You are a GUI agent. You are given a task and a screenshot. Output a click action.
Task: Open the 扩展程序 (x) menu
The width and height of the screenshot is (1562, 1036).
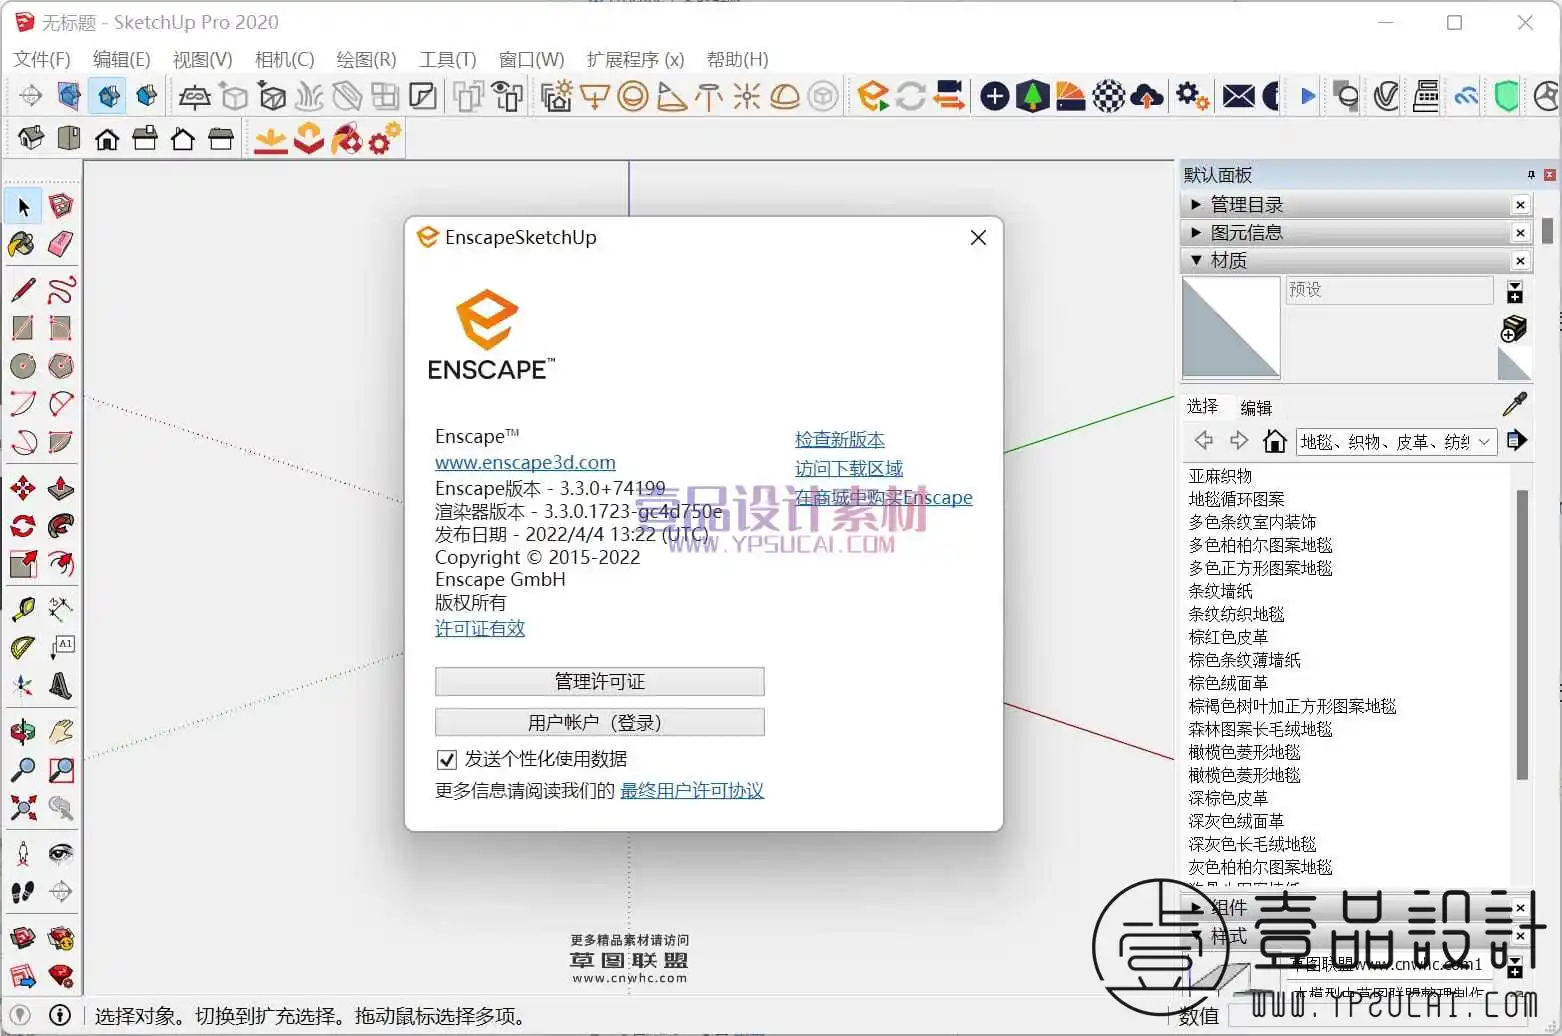635,59
